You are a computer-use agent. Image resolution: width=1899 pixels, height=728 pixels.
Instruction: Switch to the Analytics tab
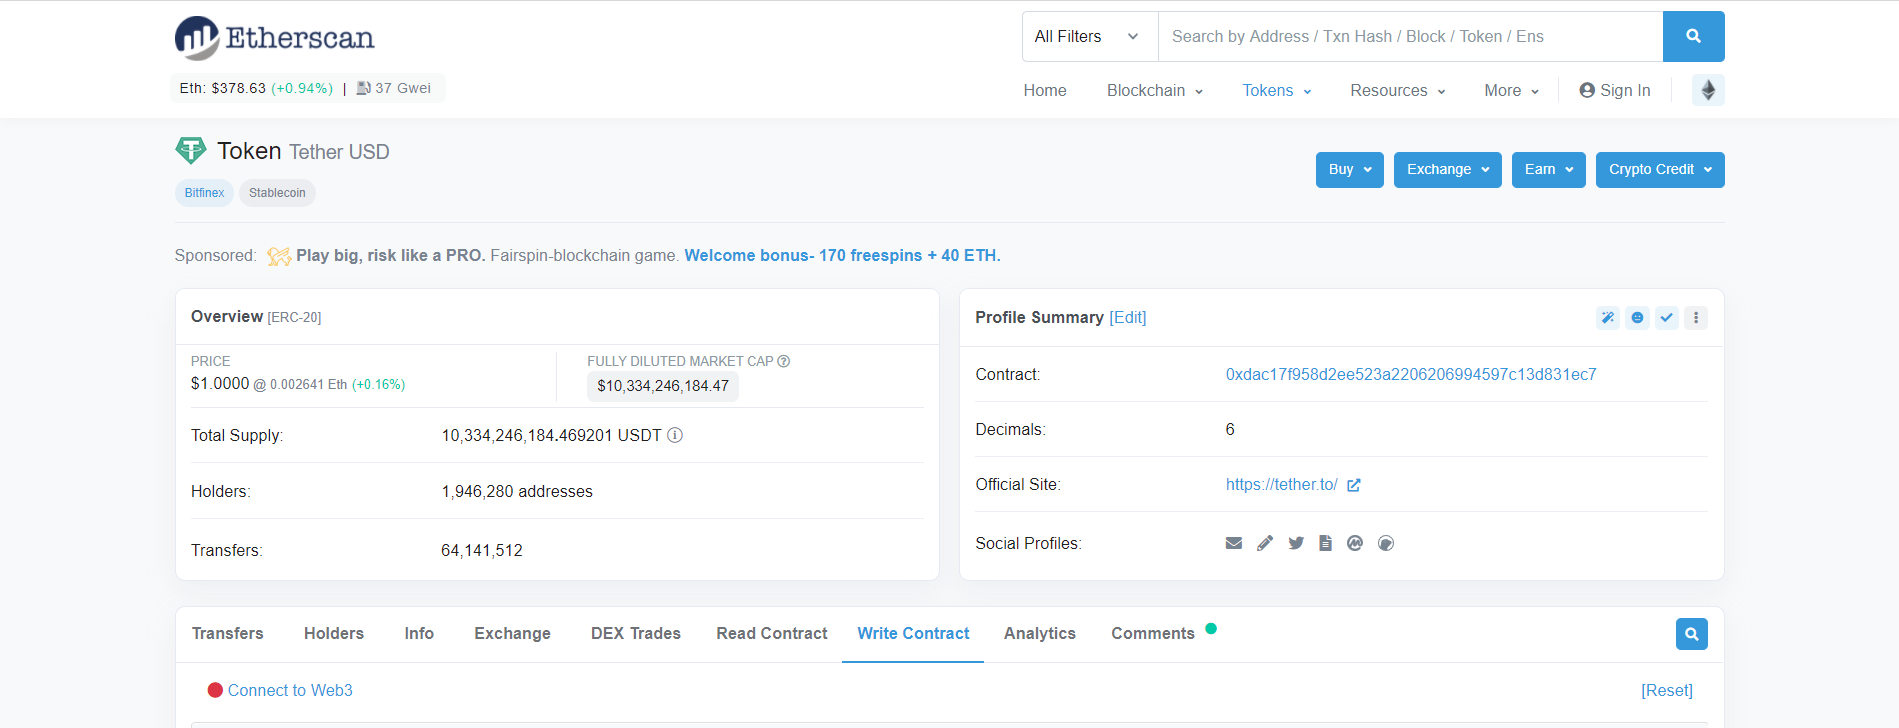[1040, 634]
